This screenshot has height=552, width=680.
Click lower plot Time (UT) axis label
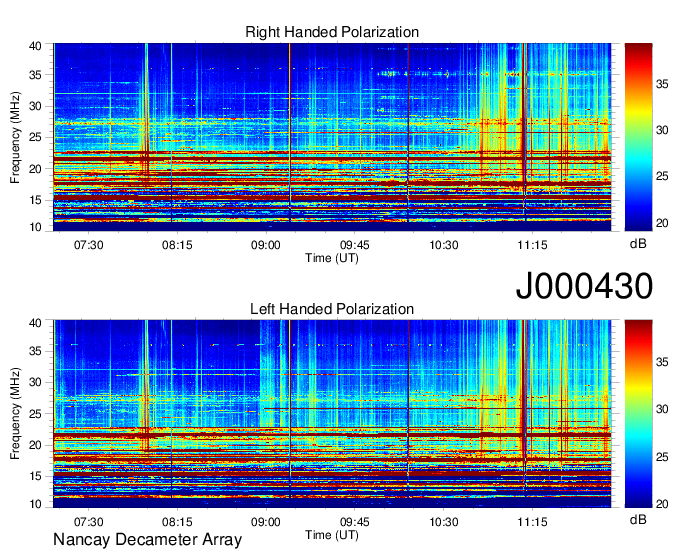point(332,535)
